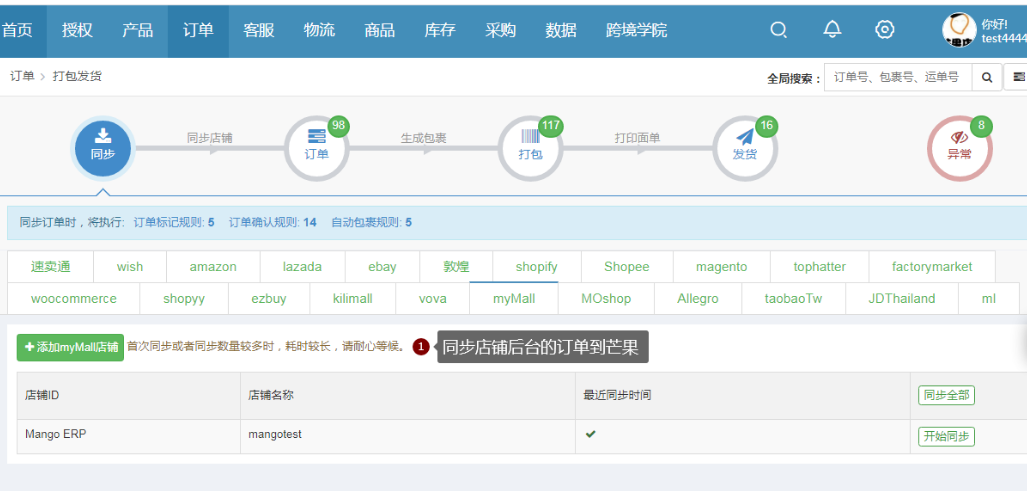Screen dimensions: 1027x491
Task: Click the 同步全部 sync all button
Action: coord(946,395)
